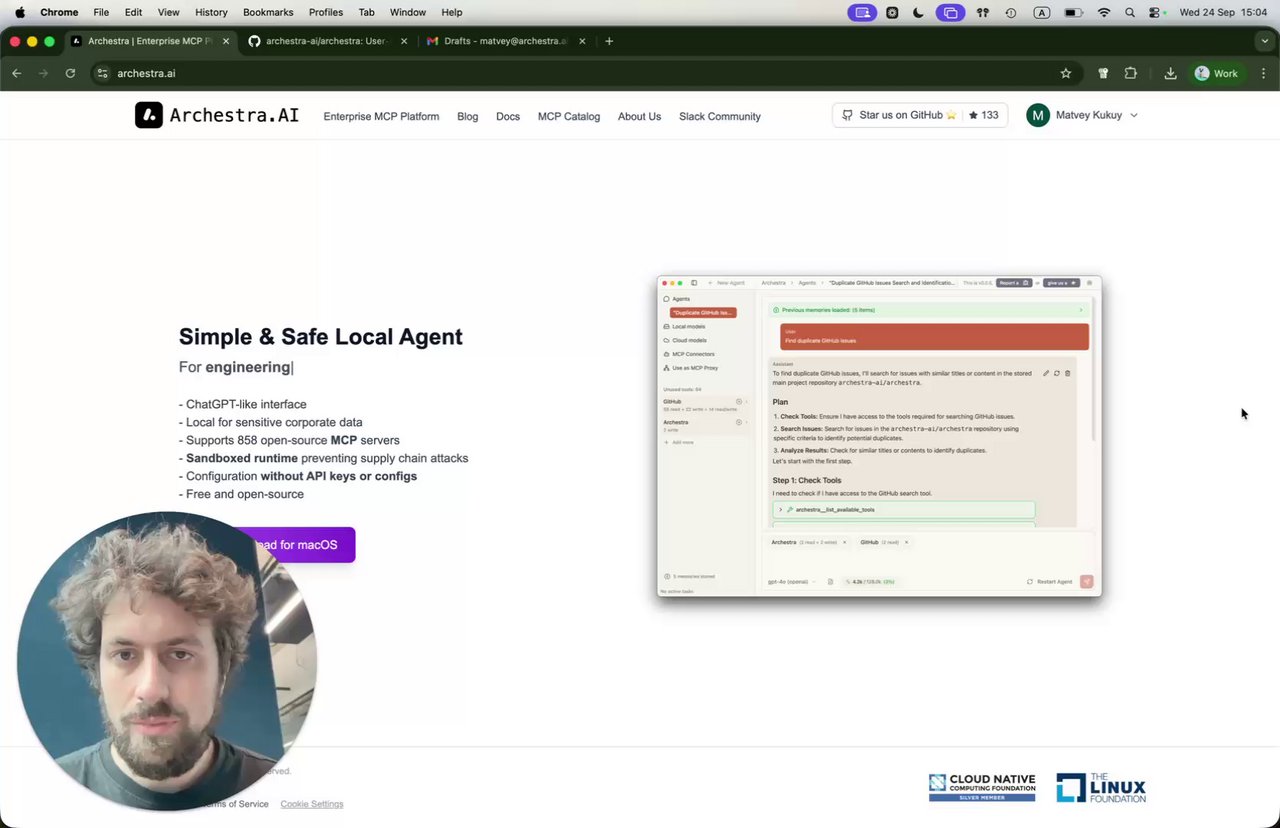Open Cookie Settings link in footer
The height and width of the screenshot is (828, 1280).
coord(312,804)
